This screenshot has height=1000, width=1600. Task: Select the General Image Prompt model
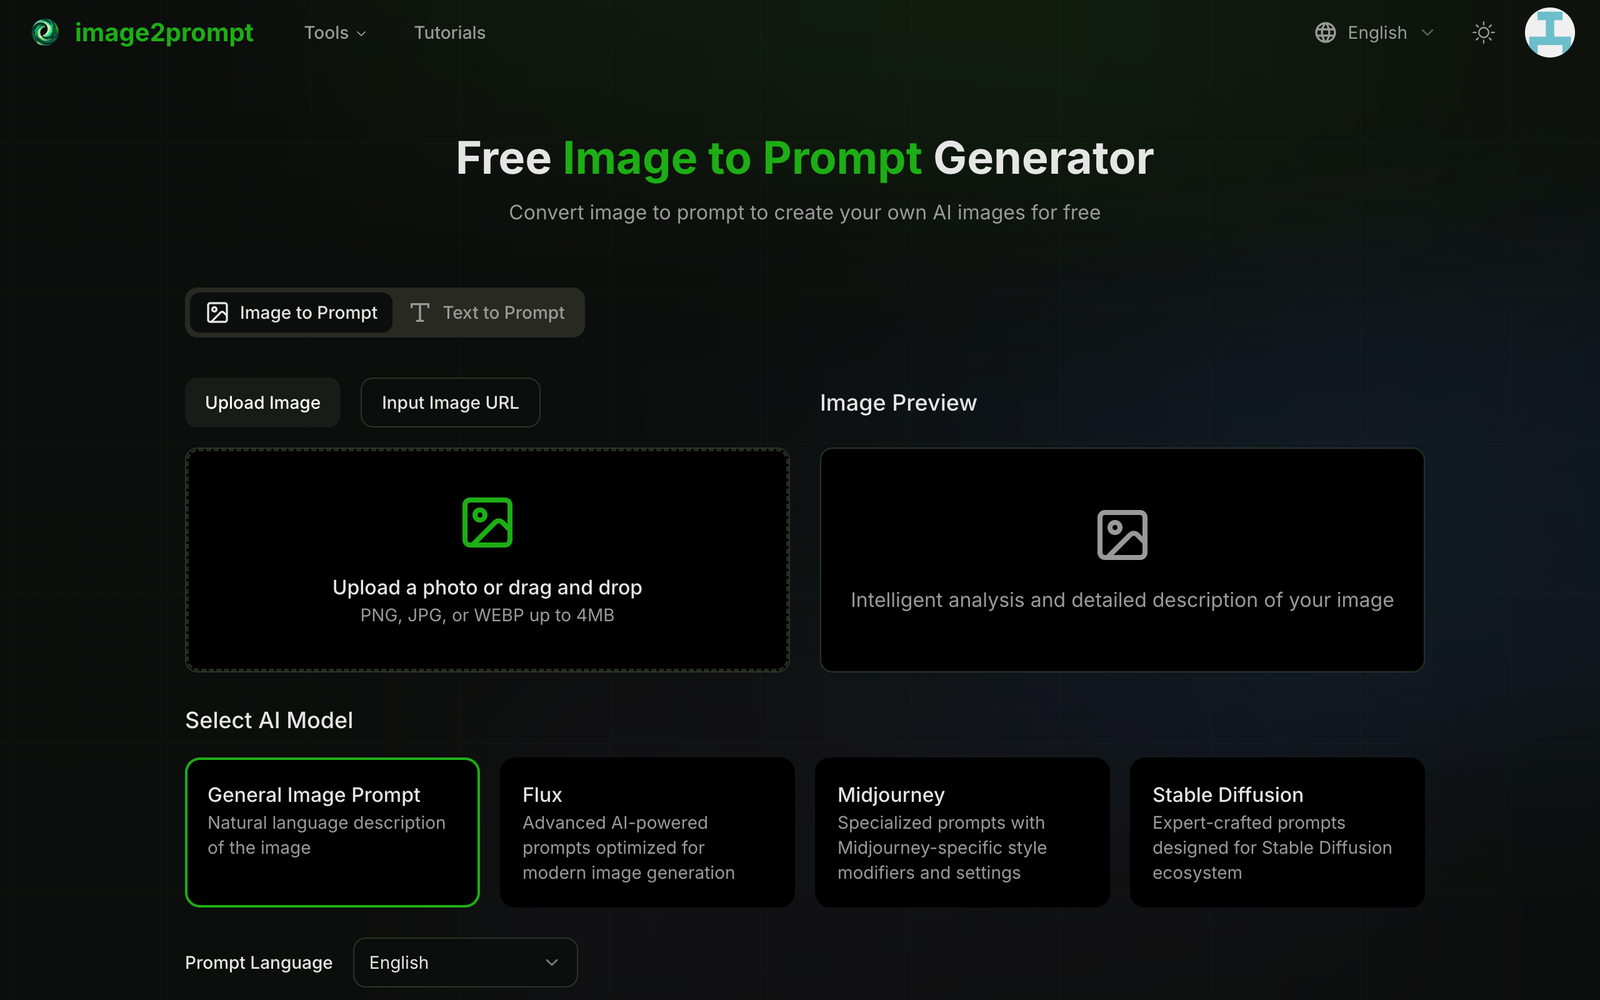pos(332,832)
